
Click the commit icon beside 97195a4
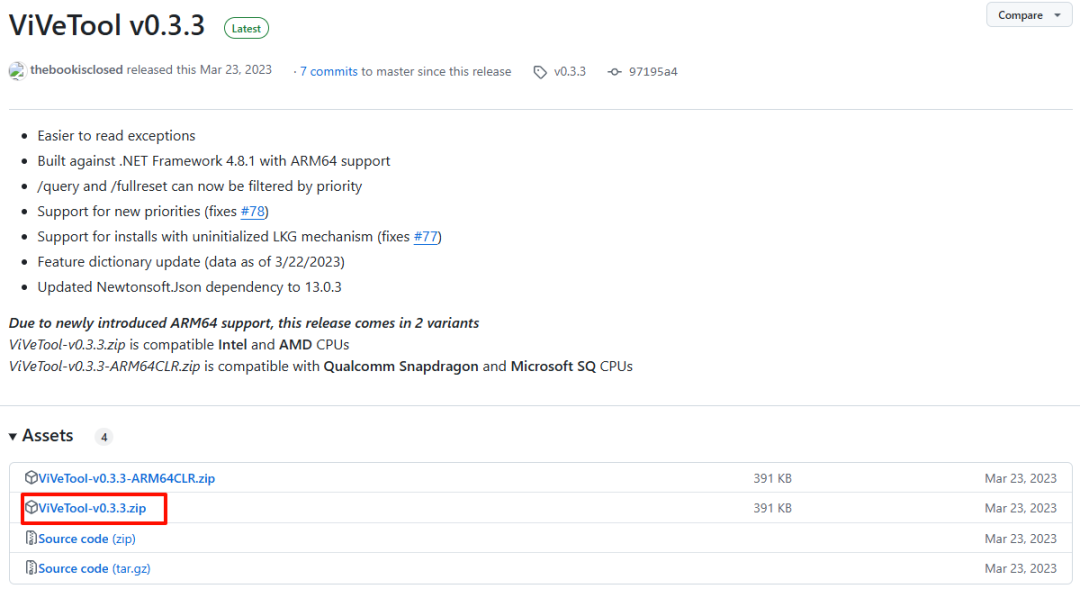[615, 72]
